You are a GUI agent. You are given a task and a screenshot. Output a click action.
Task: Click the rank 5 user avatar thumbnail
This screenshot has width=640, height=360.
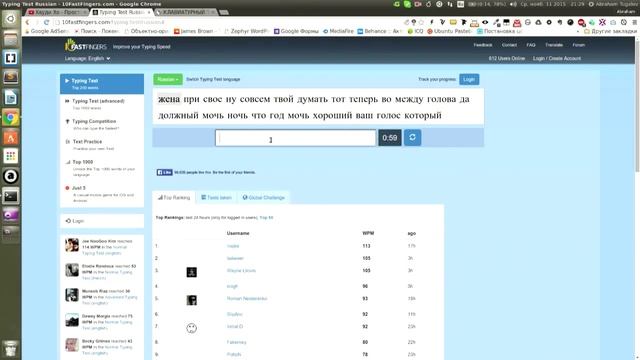191,300
